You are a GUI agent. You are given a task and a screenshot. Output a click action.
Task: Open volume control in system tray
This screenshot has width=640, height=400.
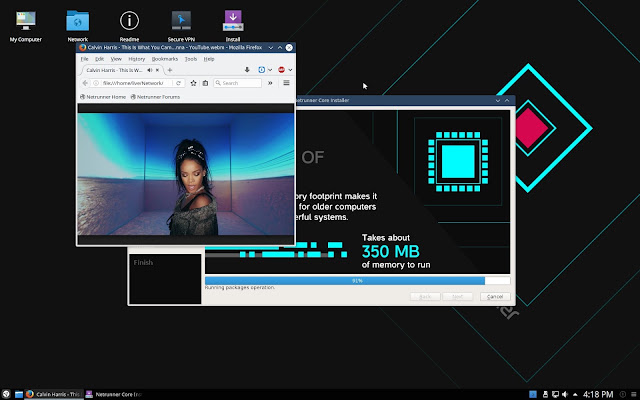[565, 394]
